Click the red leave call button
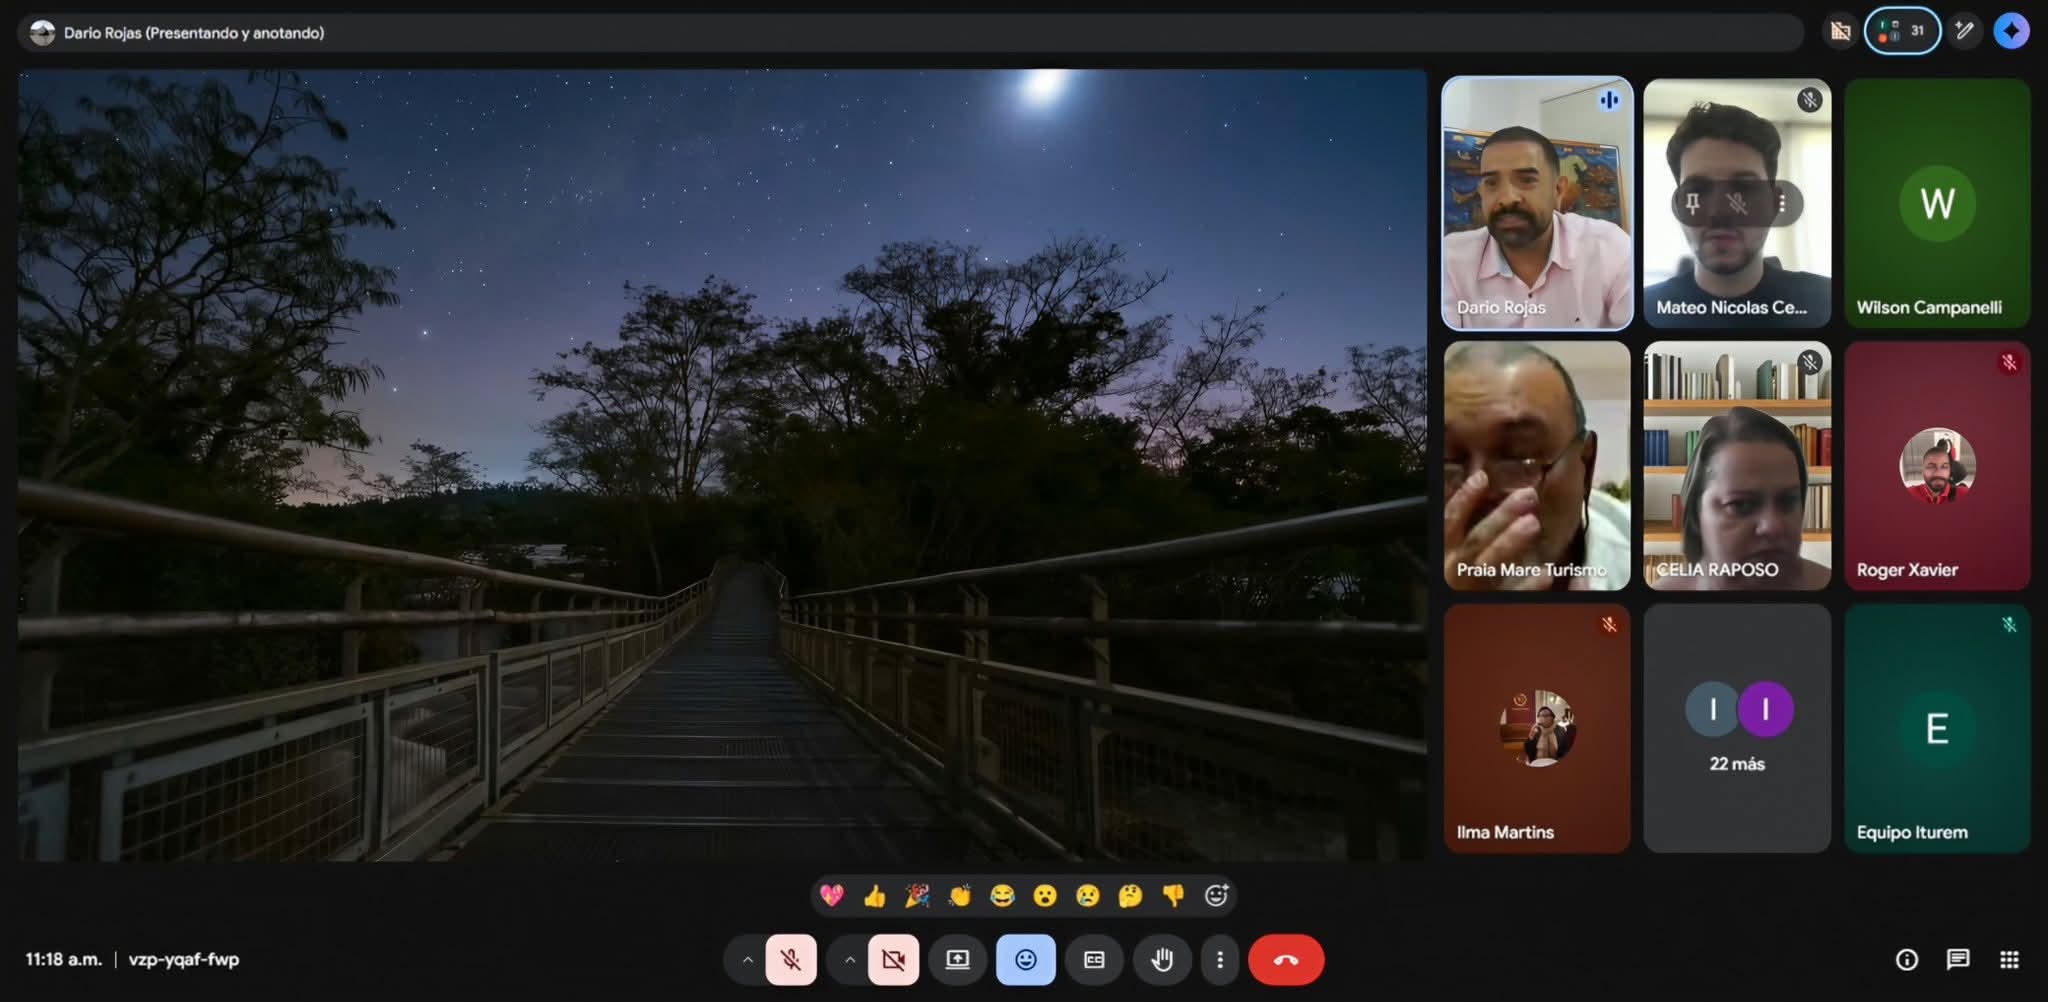The height and width of the screenshot is (1002, 2048). pos(1286,960)
